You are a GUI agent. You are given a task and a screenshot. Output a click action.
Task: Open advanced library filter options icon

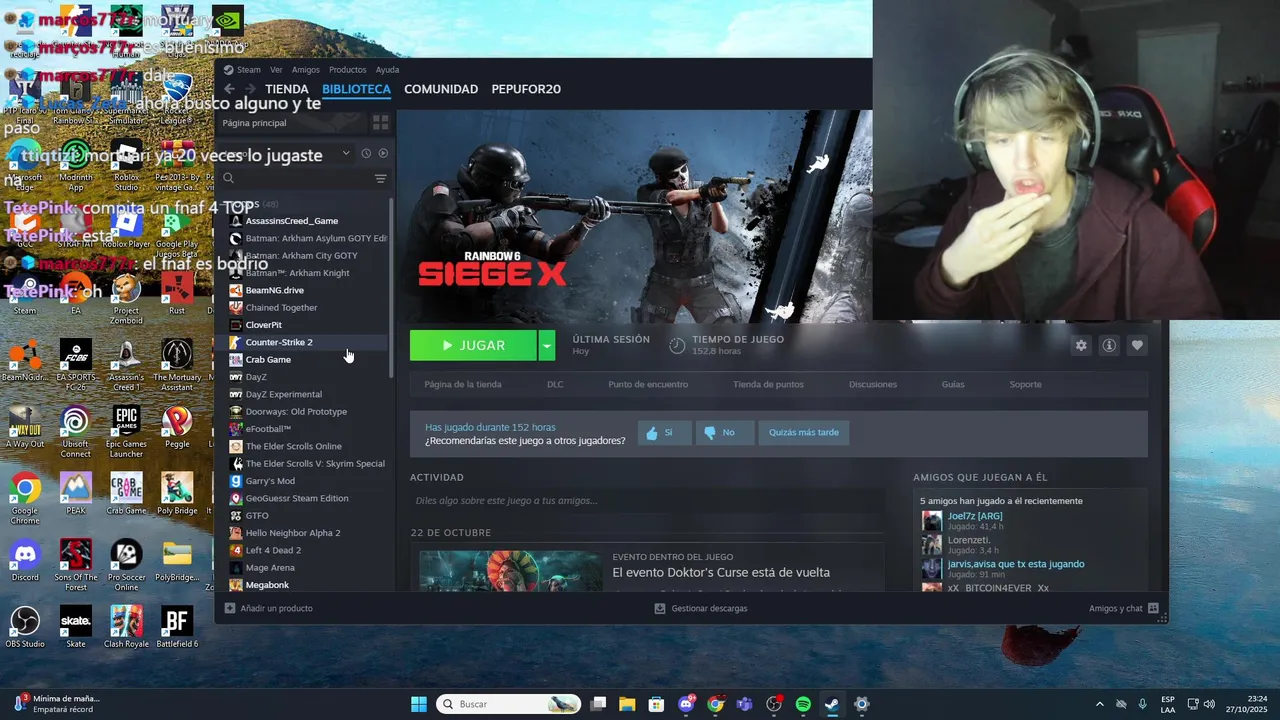380,179
